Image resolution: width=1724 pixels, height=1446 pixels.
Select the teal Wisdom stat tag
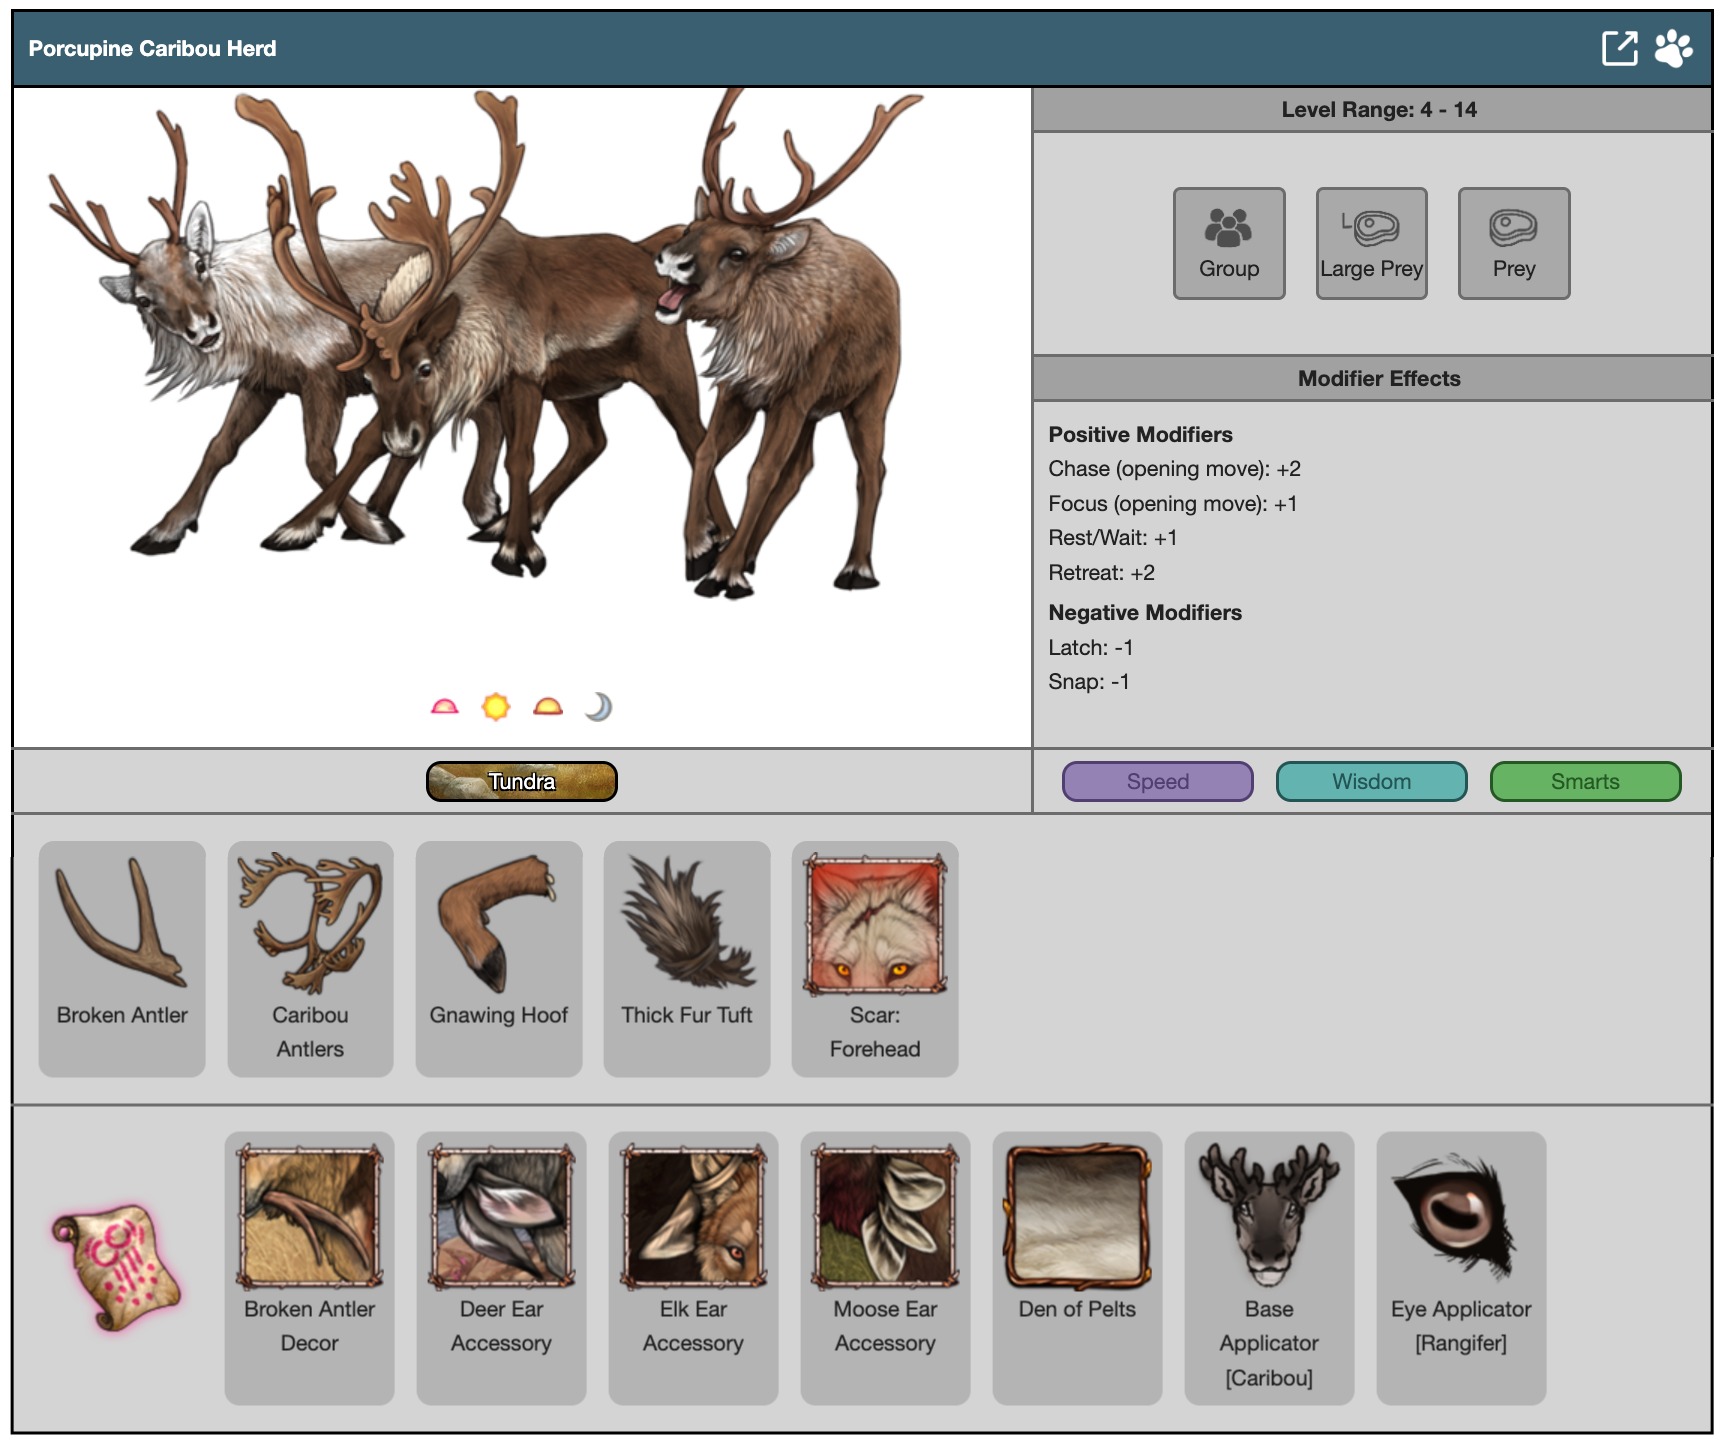tap(1371, 781)
